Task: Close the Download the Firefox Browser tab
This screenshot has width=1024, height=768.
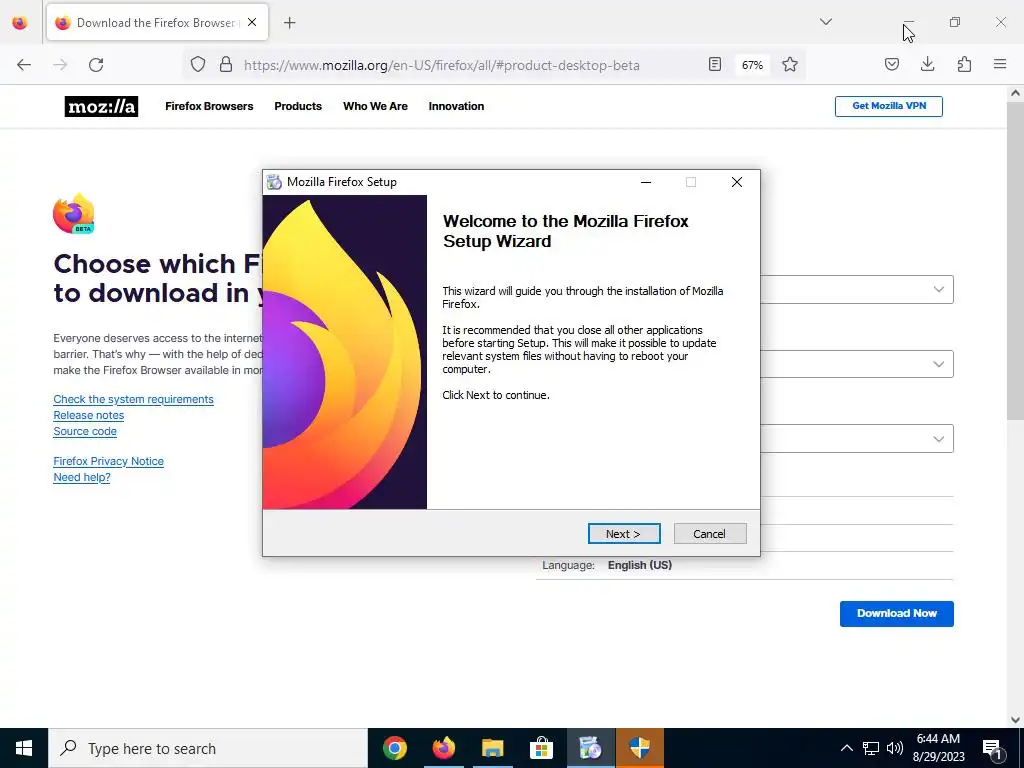Action: tap(252, 22)
